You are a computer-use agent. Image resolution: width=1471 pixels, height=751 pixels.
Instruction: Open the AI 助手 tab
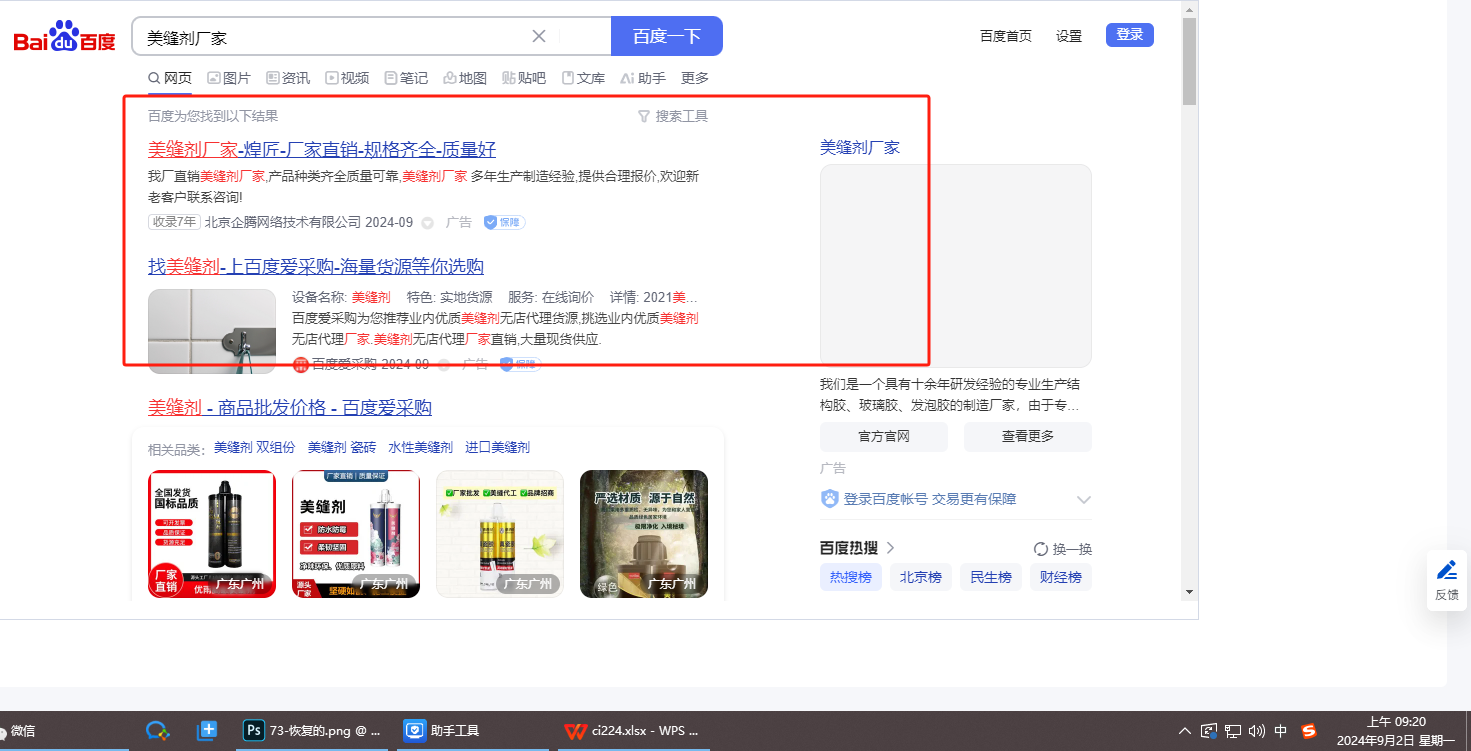[x=642, y=78]
